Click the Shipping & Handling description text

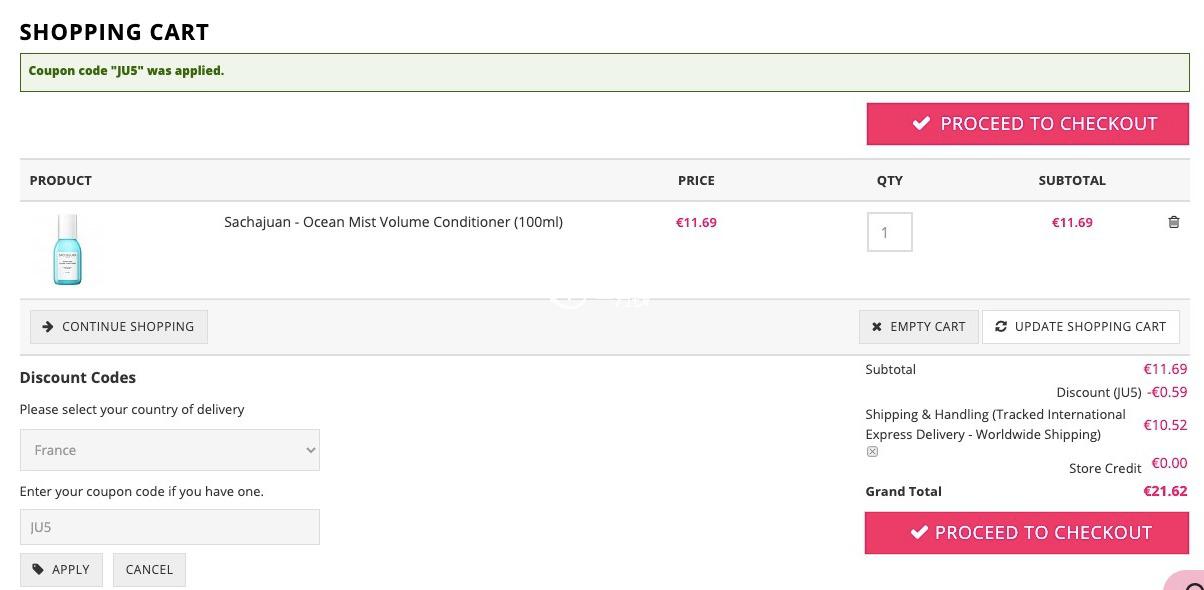pyautogui.click(x=996, y=425)
